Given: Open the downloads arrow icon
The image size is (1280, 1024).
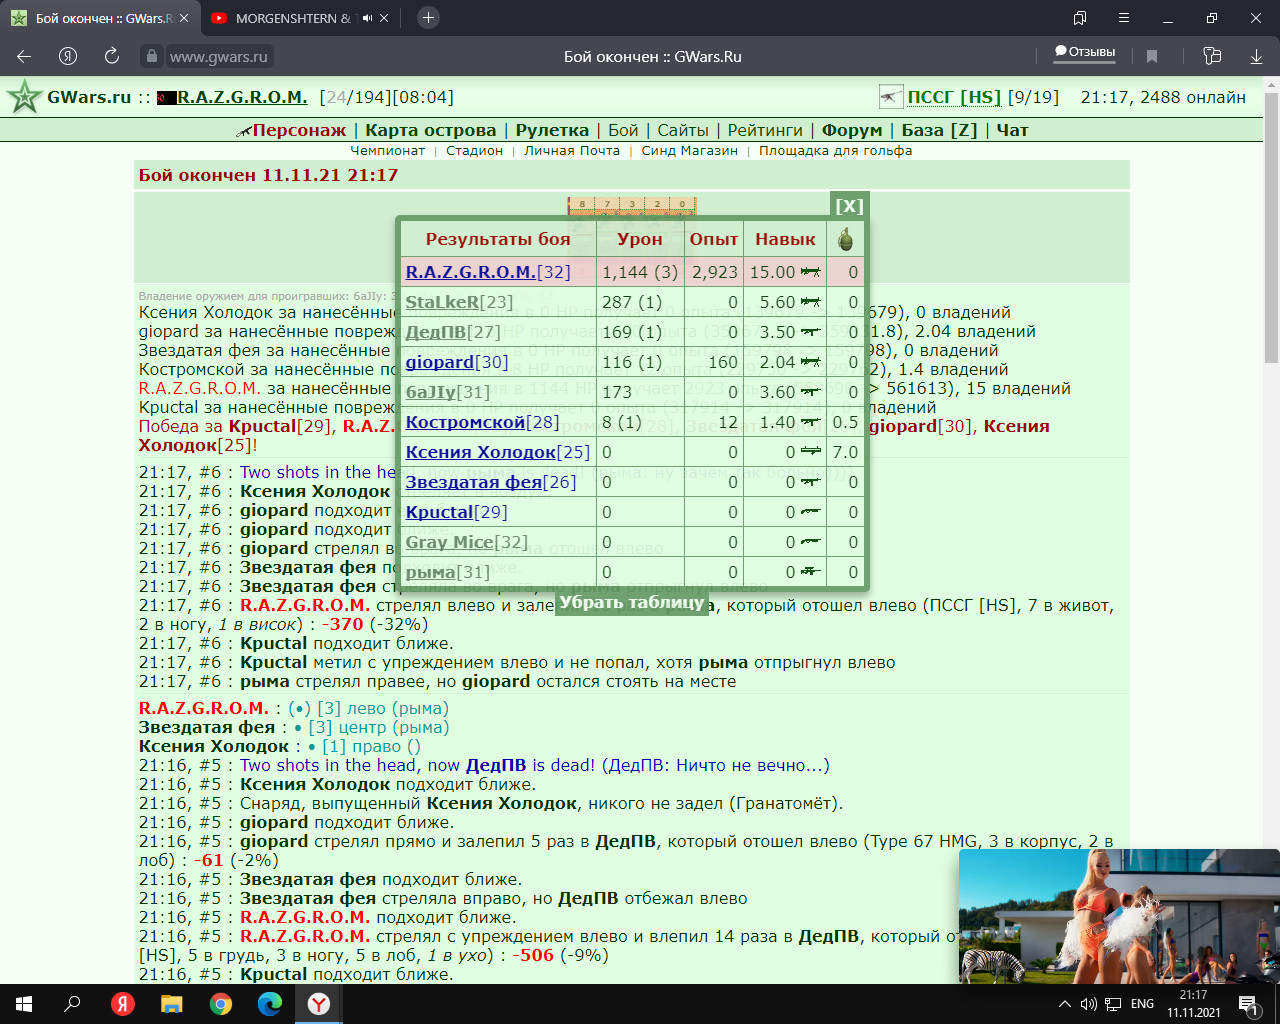Looking at the screenshot, I should (x=1256, y=56).
